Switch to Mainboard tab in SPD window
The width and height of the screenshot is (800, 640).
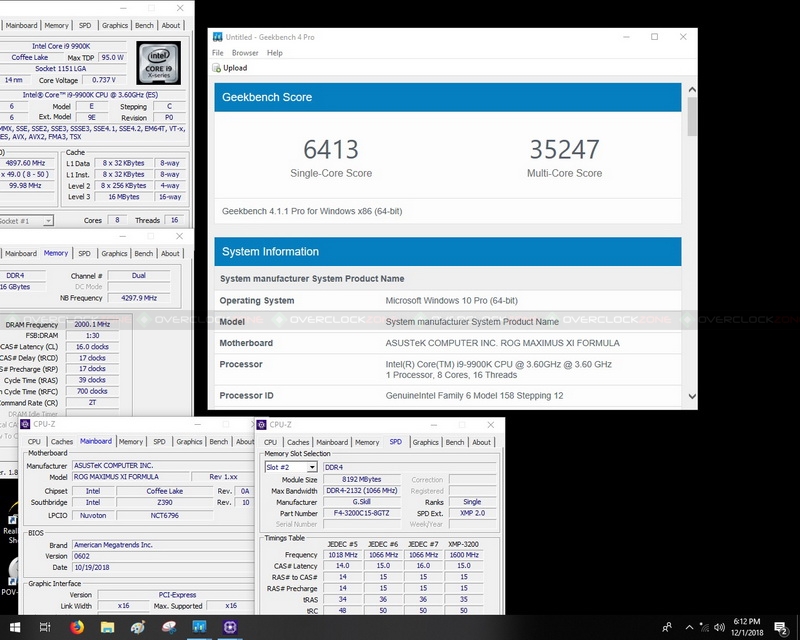click(x=332, y=442)
